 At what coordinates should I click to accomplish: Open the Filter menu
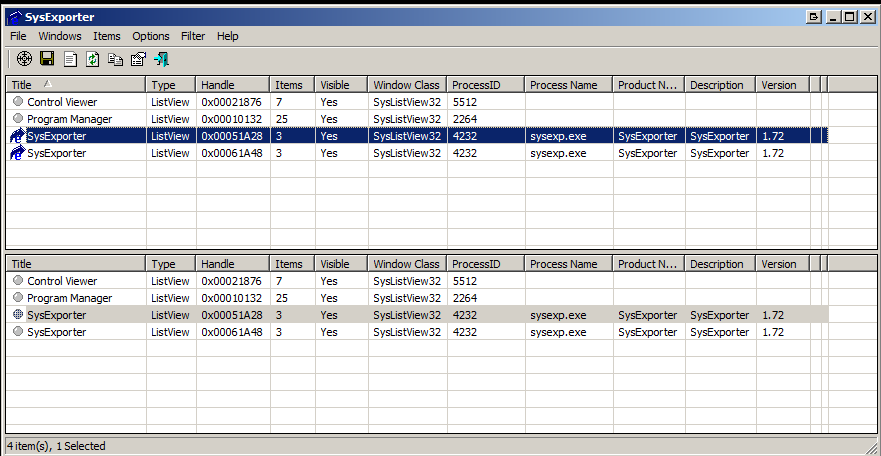193,36
